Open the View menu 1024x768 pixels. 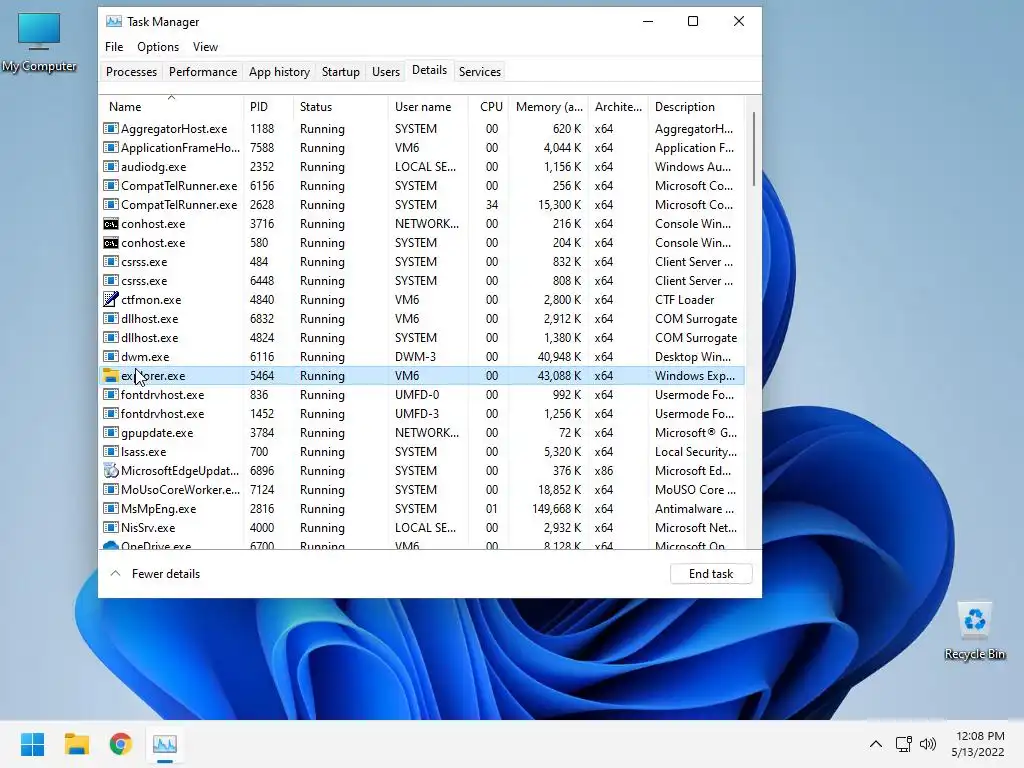coord(205,47)
